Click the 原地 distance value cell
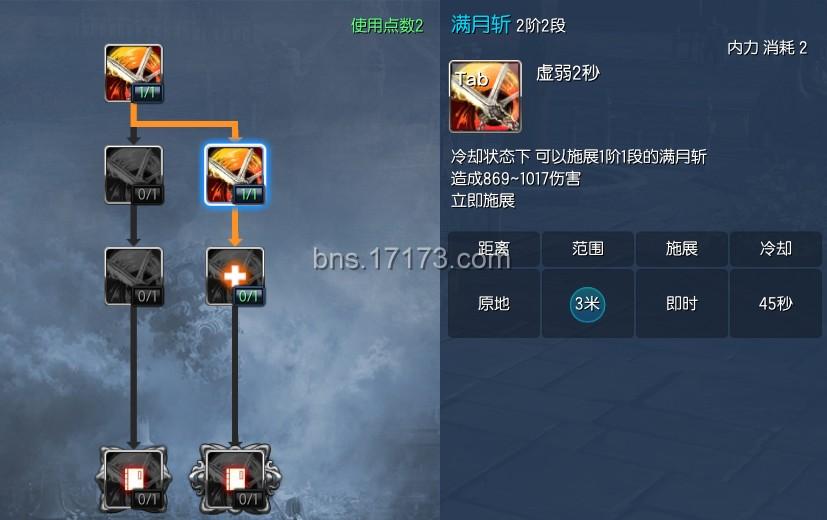The image size is (827, 520). pos(494,304)
